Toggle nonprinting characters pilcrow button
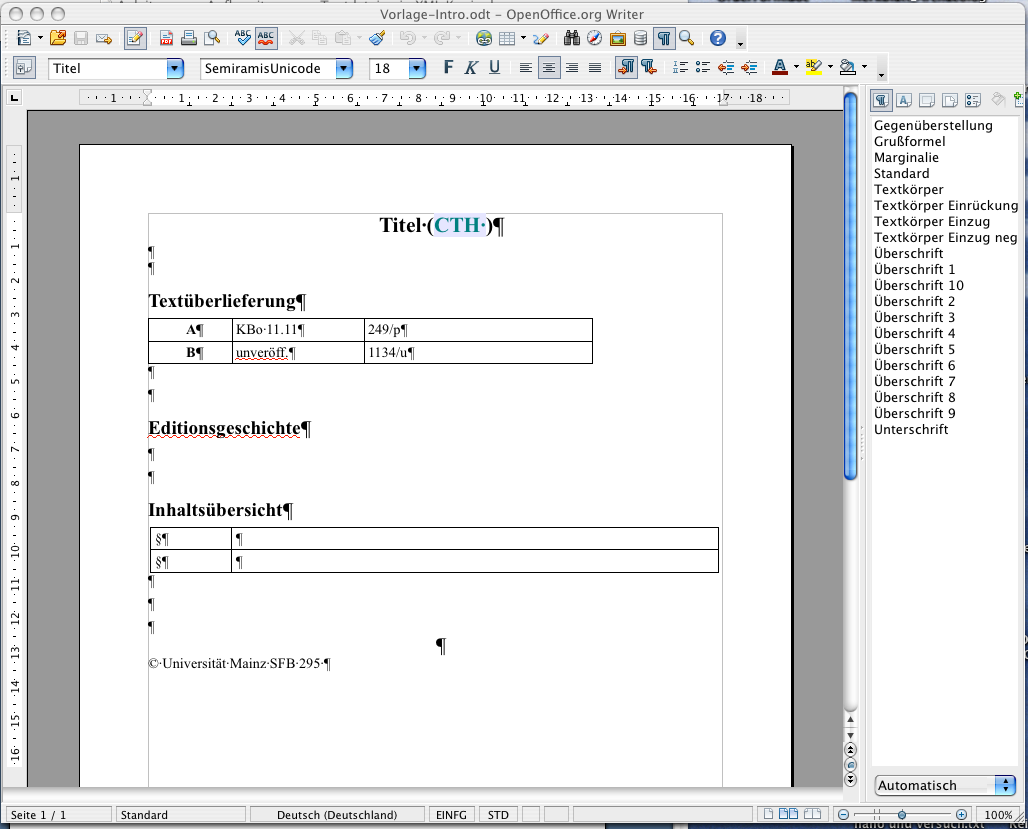The height and width of the screenshot is (829, 1028). [x=663, y=39]
